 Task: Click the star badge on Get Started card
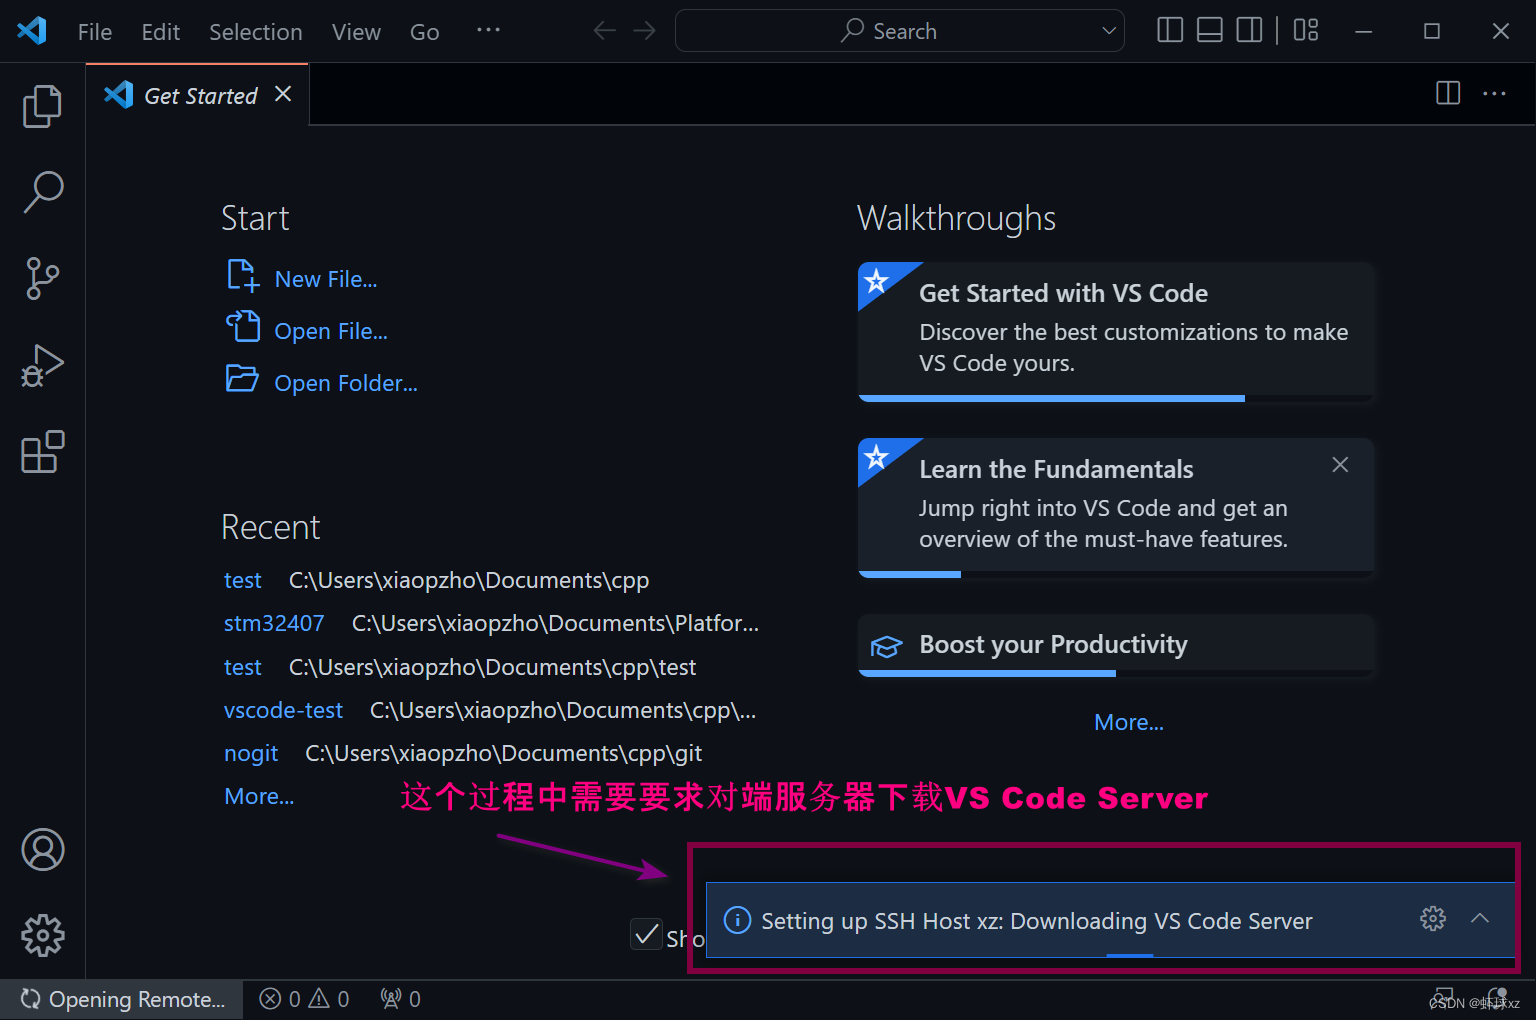pos(876,281)
